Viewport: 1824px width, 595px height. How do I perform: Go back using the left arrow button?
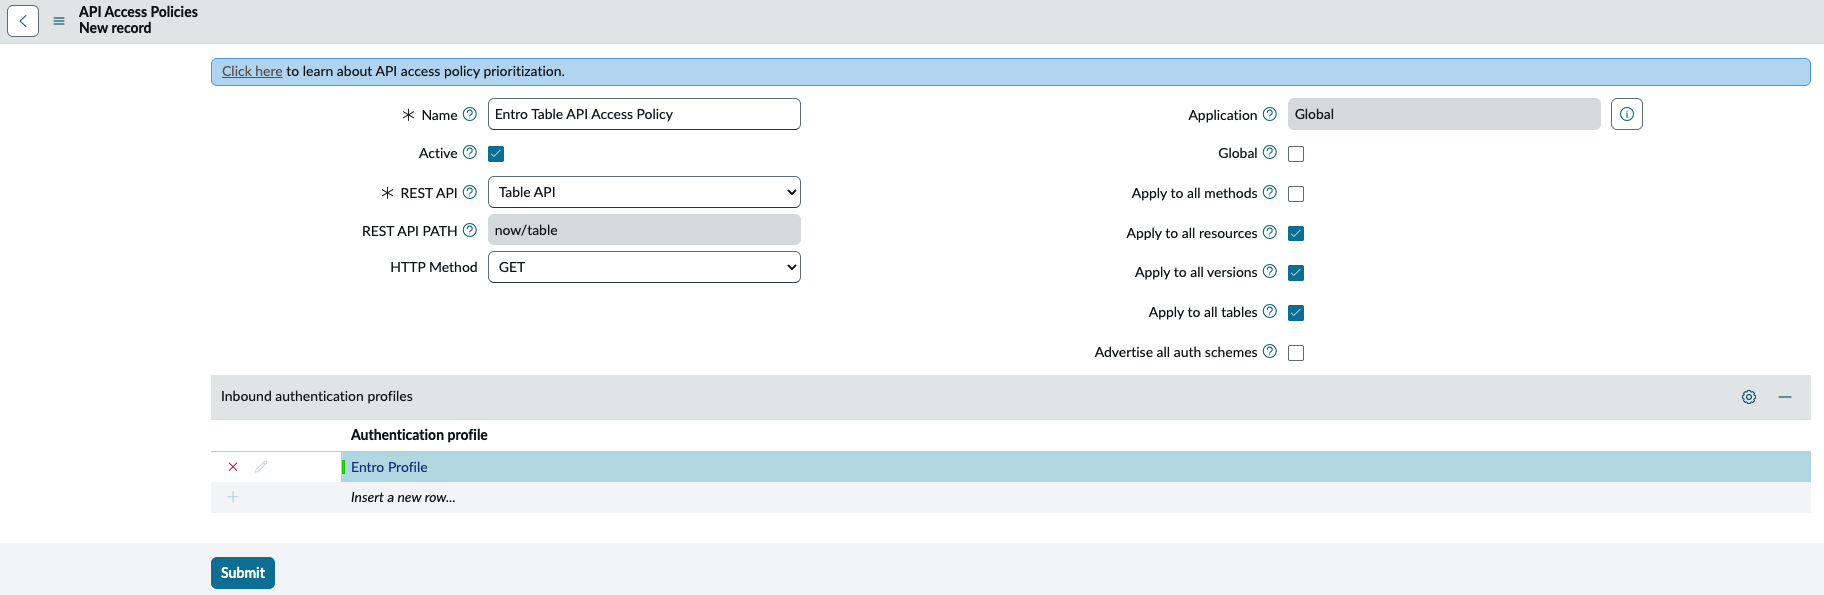coord(23,20)
